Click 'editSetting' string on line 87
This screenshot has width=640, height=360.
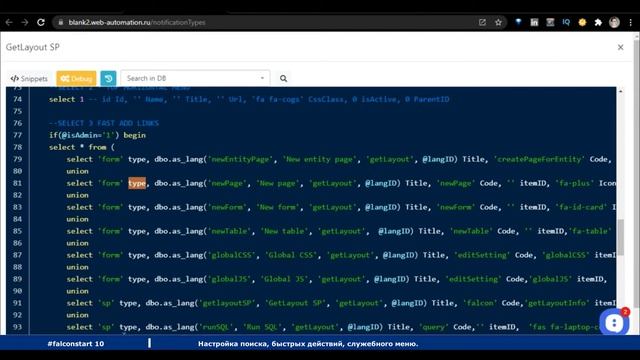(482, 255)
